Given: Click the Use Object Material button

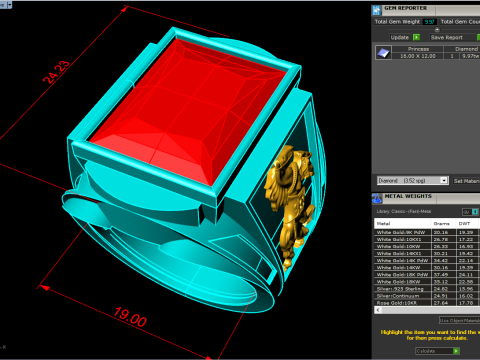Looking at the screenshot, I should pyautogui.click(x=459, y=320).
